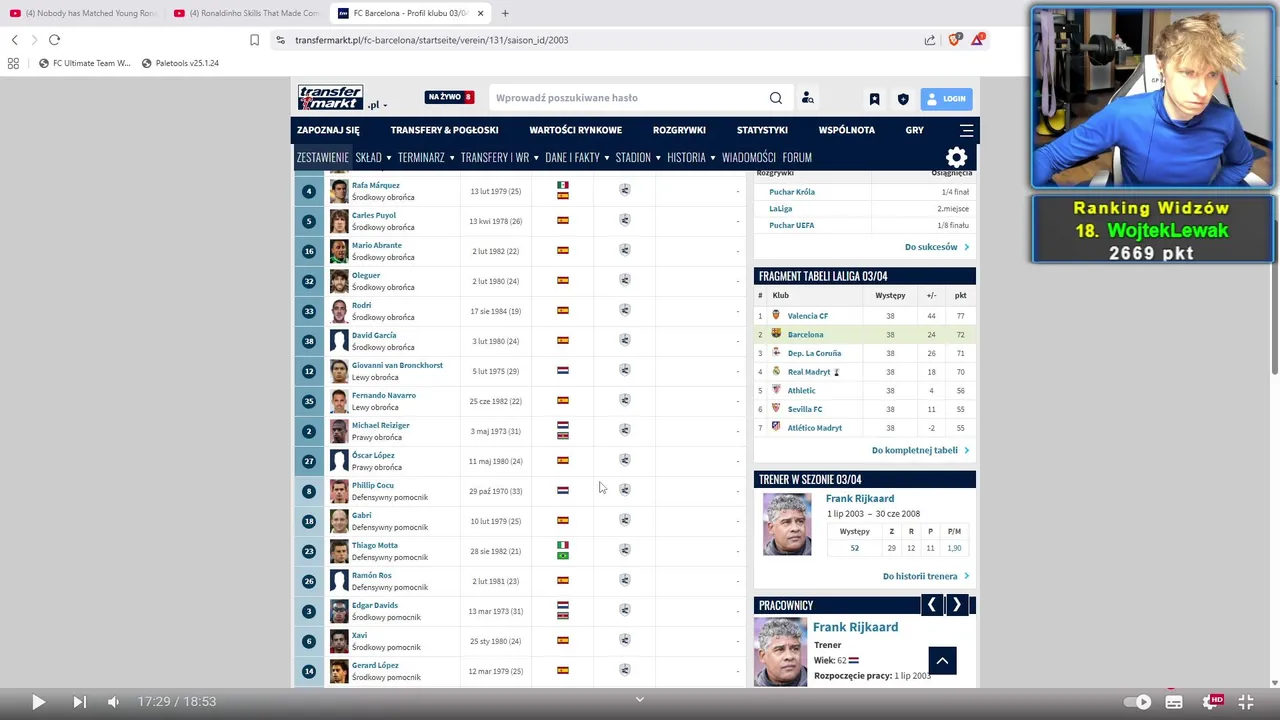Click the shield icon next to login
The height and width of the screenshot is (720, 1280).
pos(903,99)
